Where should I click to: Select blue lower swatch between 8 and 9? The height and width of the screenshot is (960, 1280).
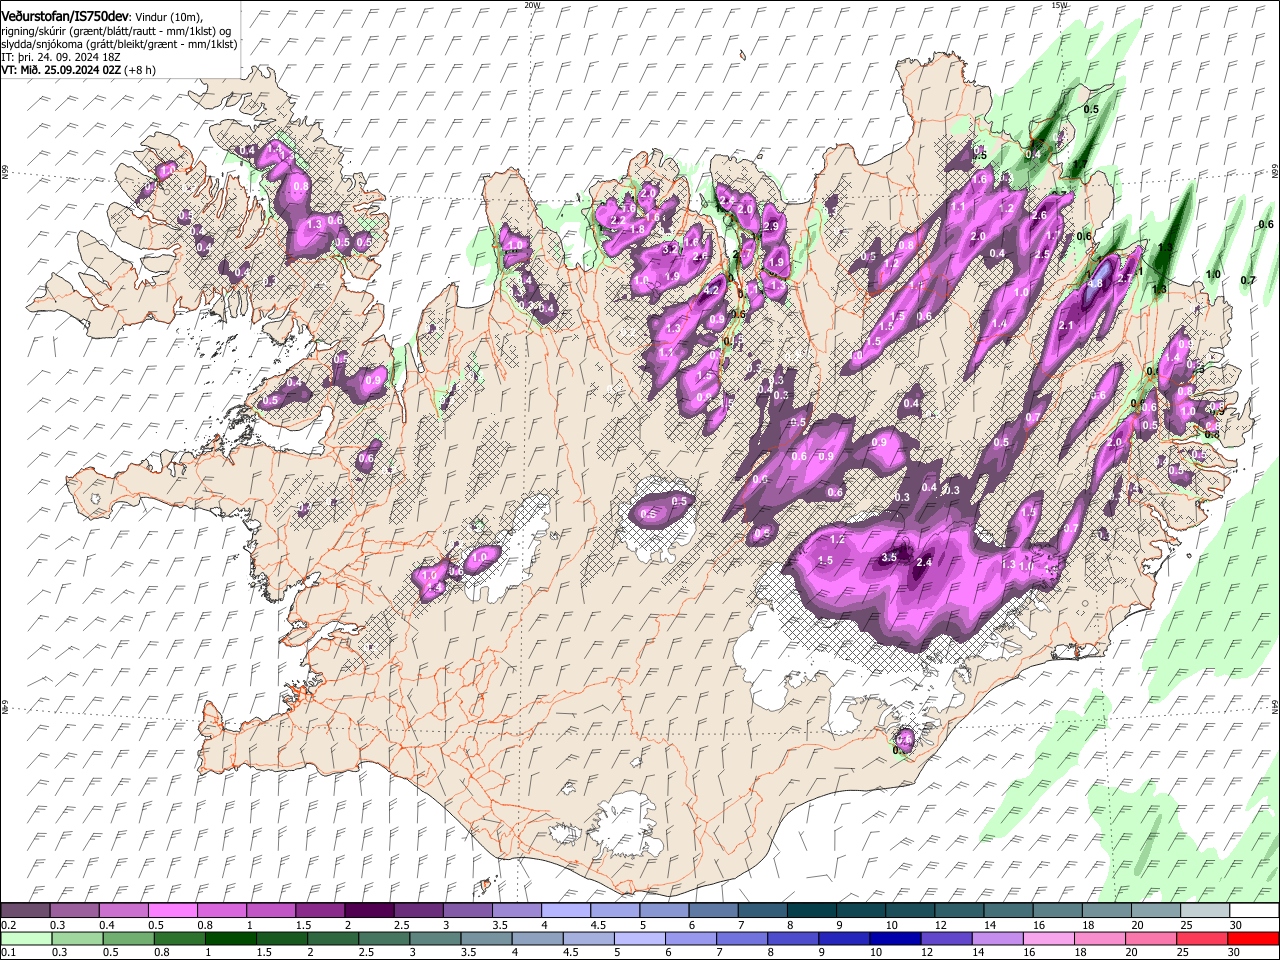pos(792,938)
